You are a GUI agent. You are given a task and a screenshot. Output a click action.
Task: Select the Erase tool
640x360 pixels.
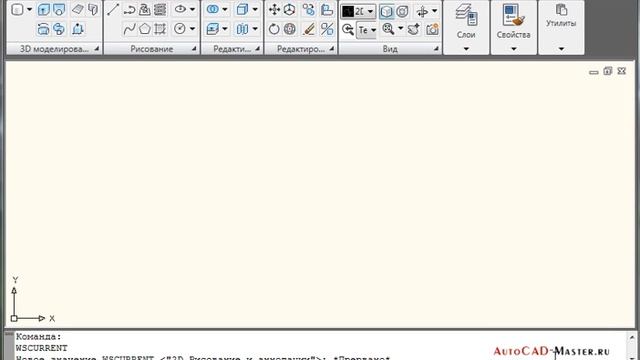click(309, 29)
